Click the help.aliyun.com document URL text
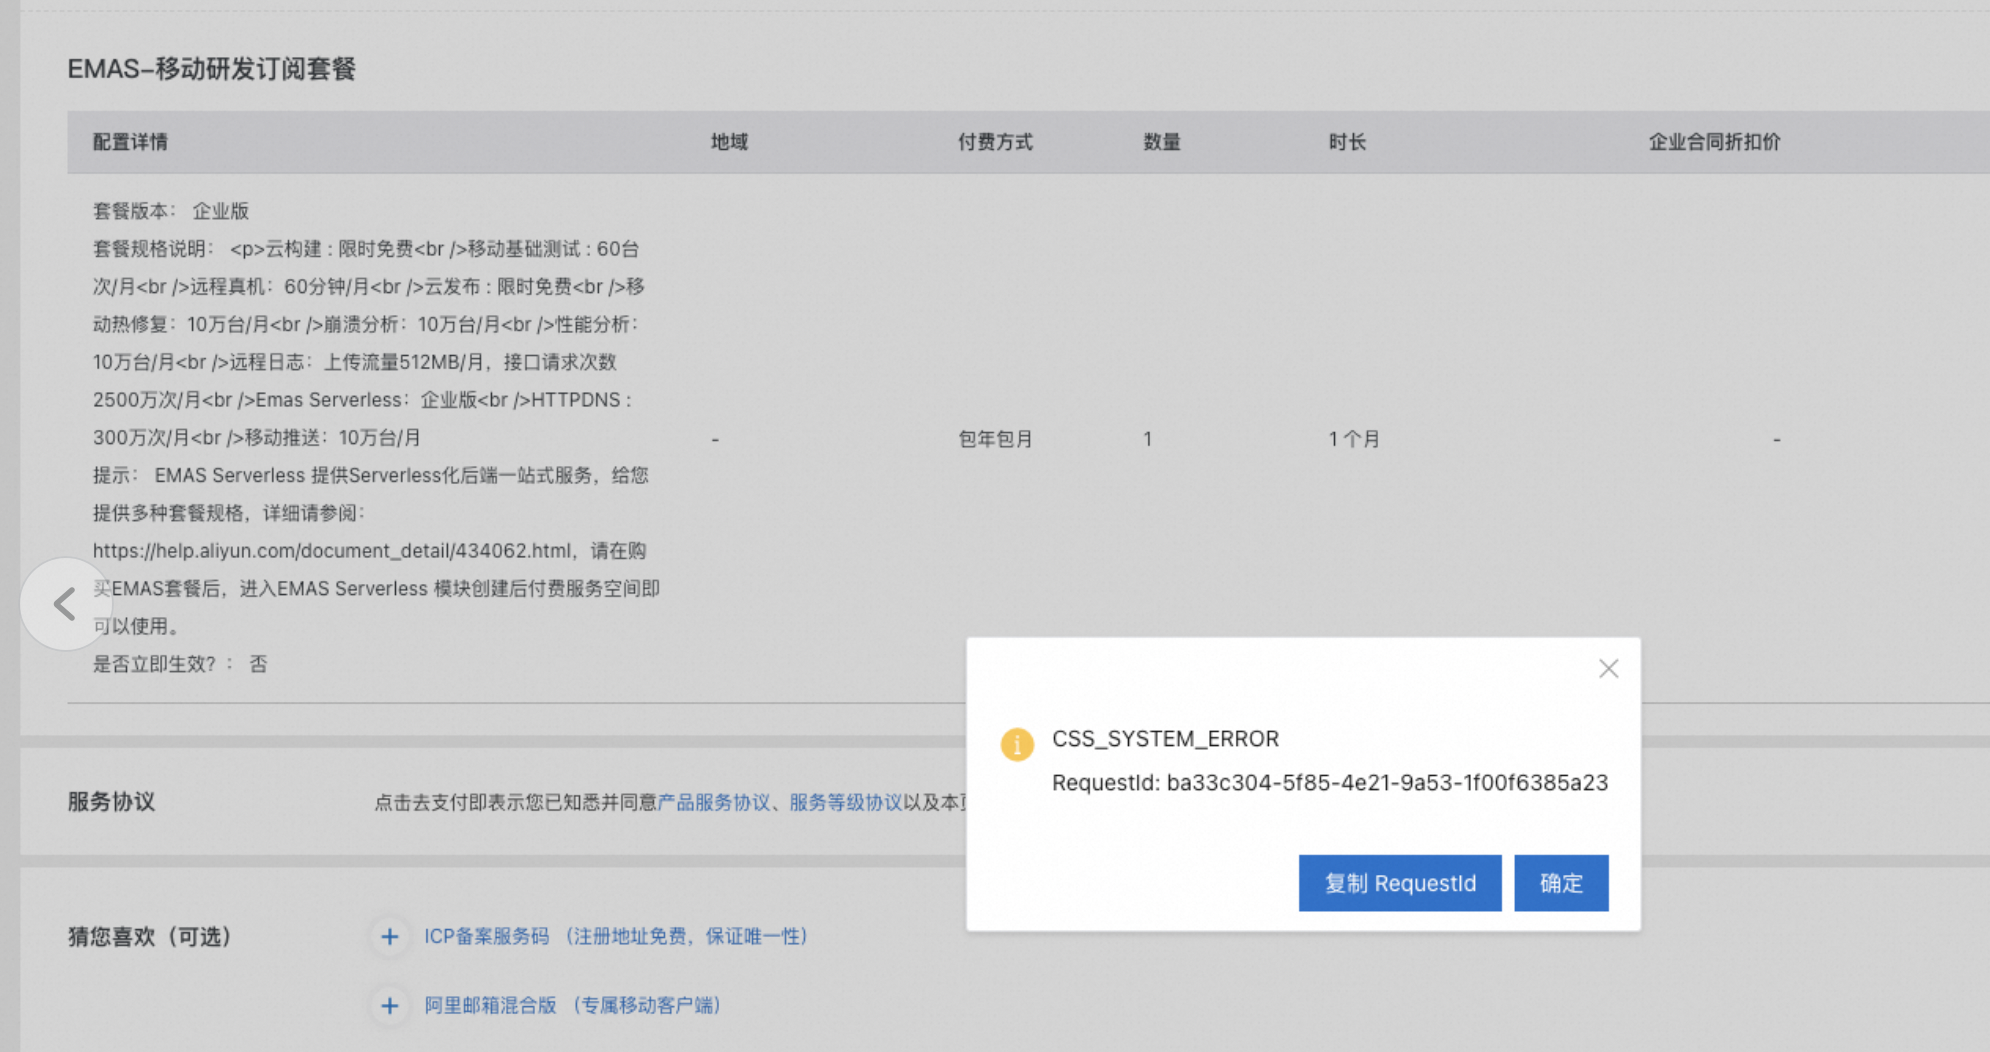Image resolution: width=1990 pixels, height=1052 pixels. 332,551
